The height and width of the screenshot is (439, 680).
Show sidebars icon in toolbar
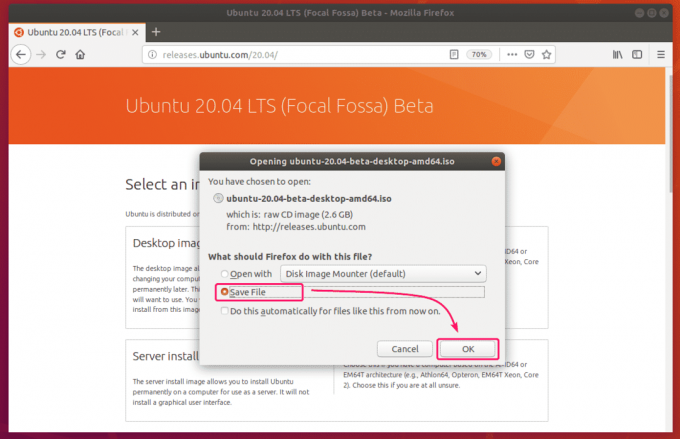coord(637,55)
